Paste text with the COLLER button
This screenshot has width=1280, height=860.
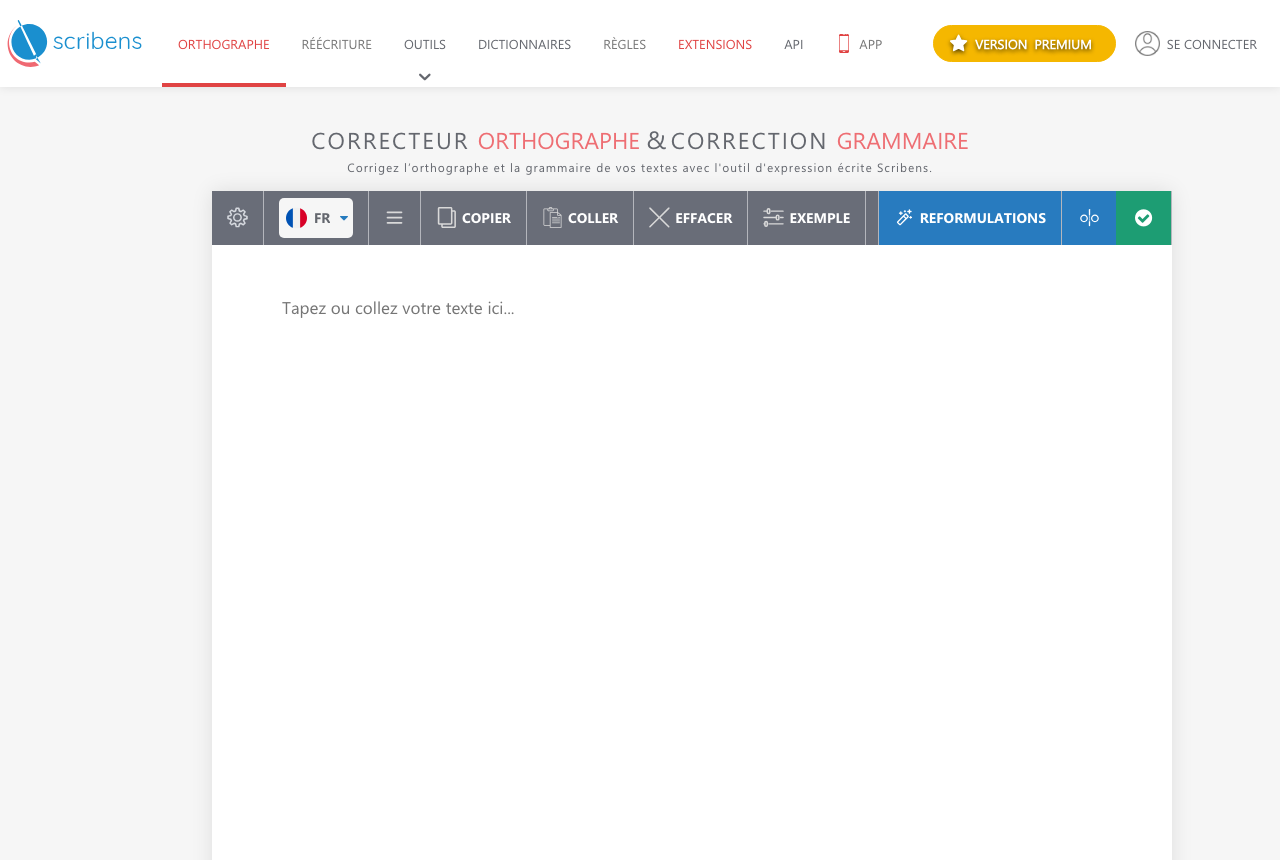click(x=580, y=218)
